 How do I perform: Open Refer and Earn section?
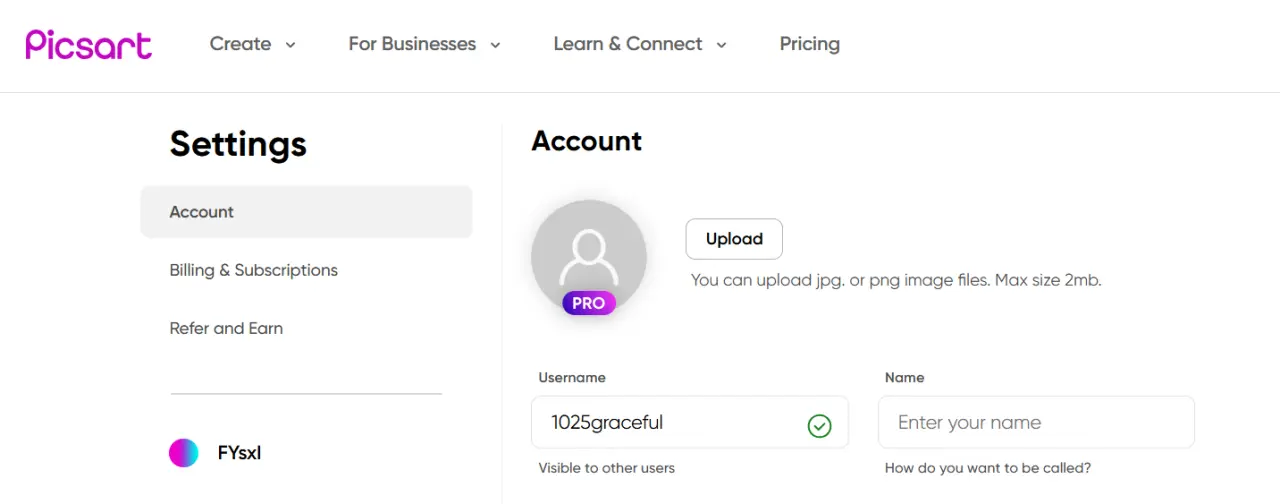226,328
